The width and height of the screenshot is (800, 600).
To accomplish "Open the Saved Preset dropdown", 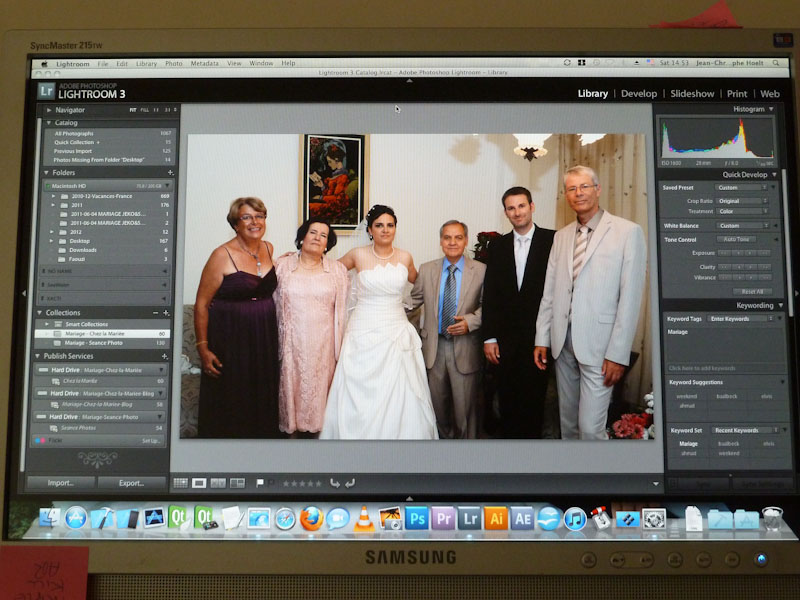I will (742, 188).
